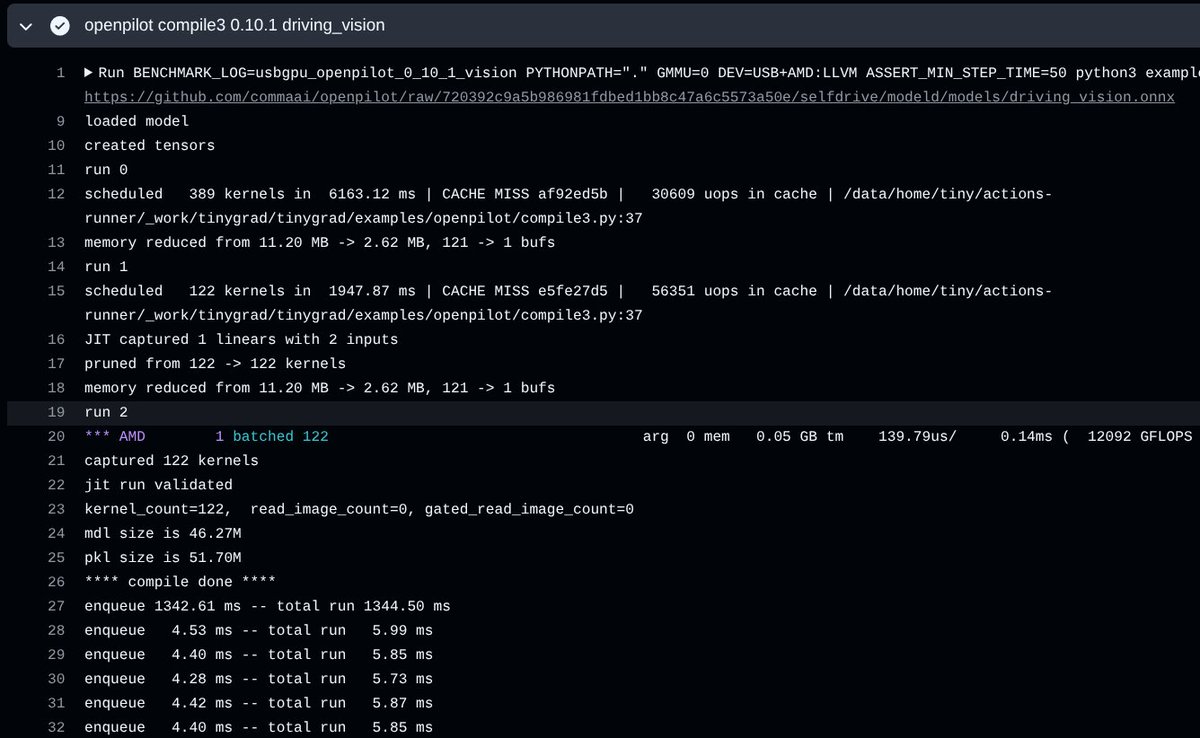Click the 'jit run validated' log line
Image resolution: width=1200 pixels, height=738 pixels.
tap(158, 485)
